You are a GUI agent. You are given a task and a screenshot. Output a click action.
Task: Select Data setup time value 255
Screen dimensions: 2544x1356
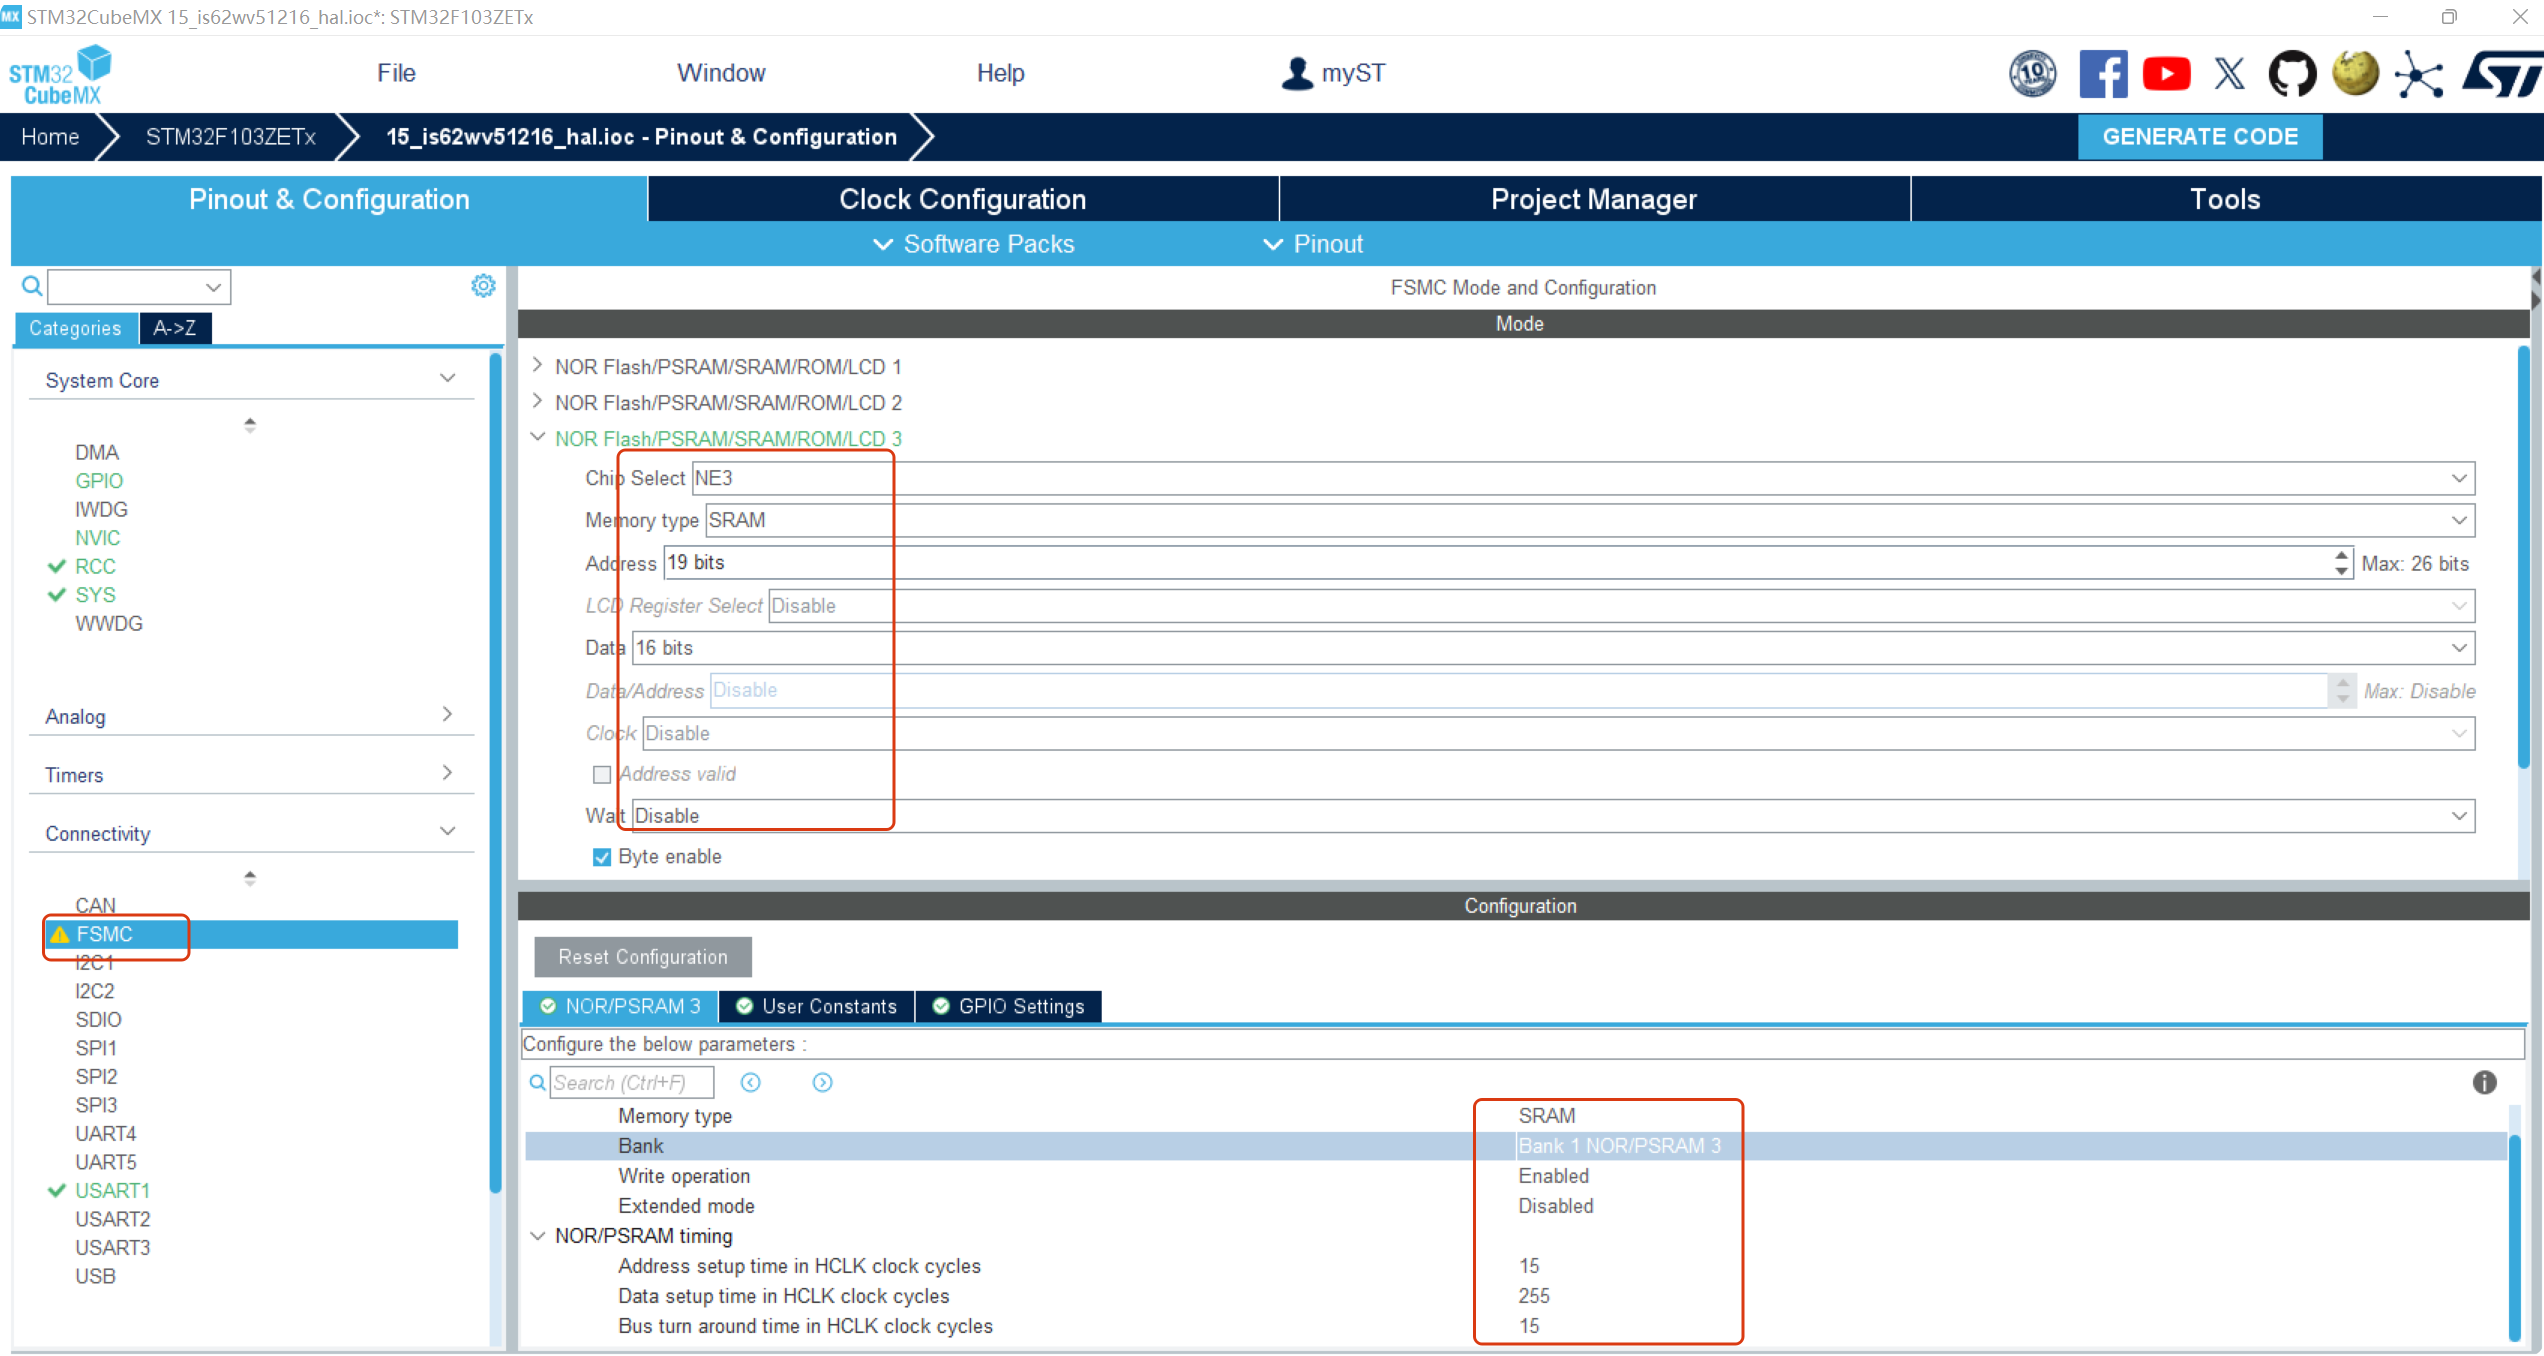[x=1533, y=1296]
